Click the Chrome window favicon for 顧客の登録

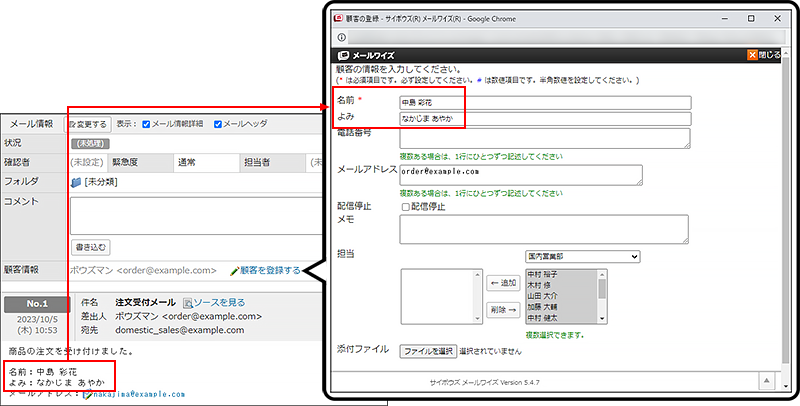(338, 18)
